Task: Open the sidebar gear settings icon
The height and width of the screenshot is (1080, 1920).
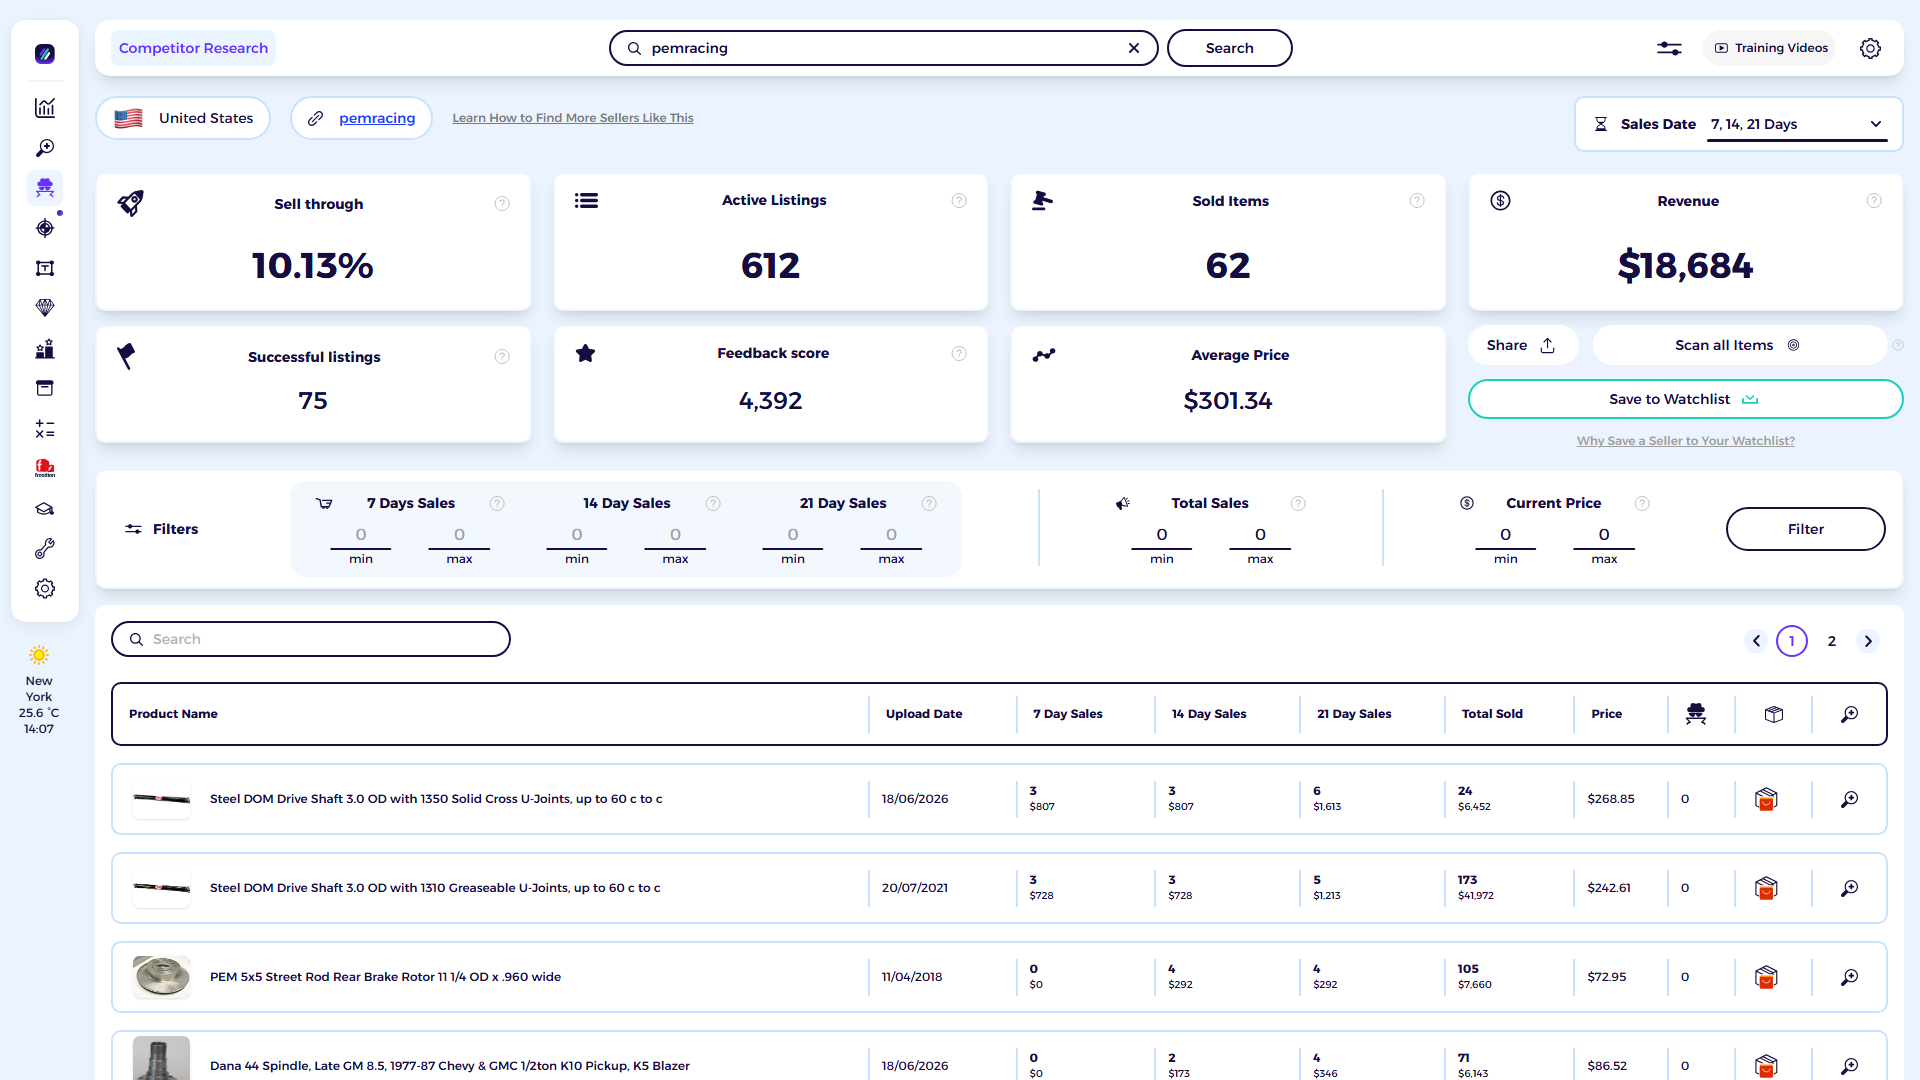Action: tap(45, 589)
